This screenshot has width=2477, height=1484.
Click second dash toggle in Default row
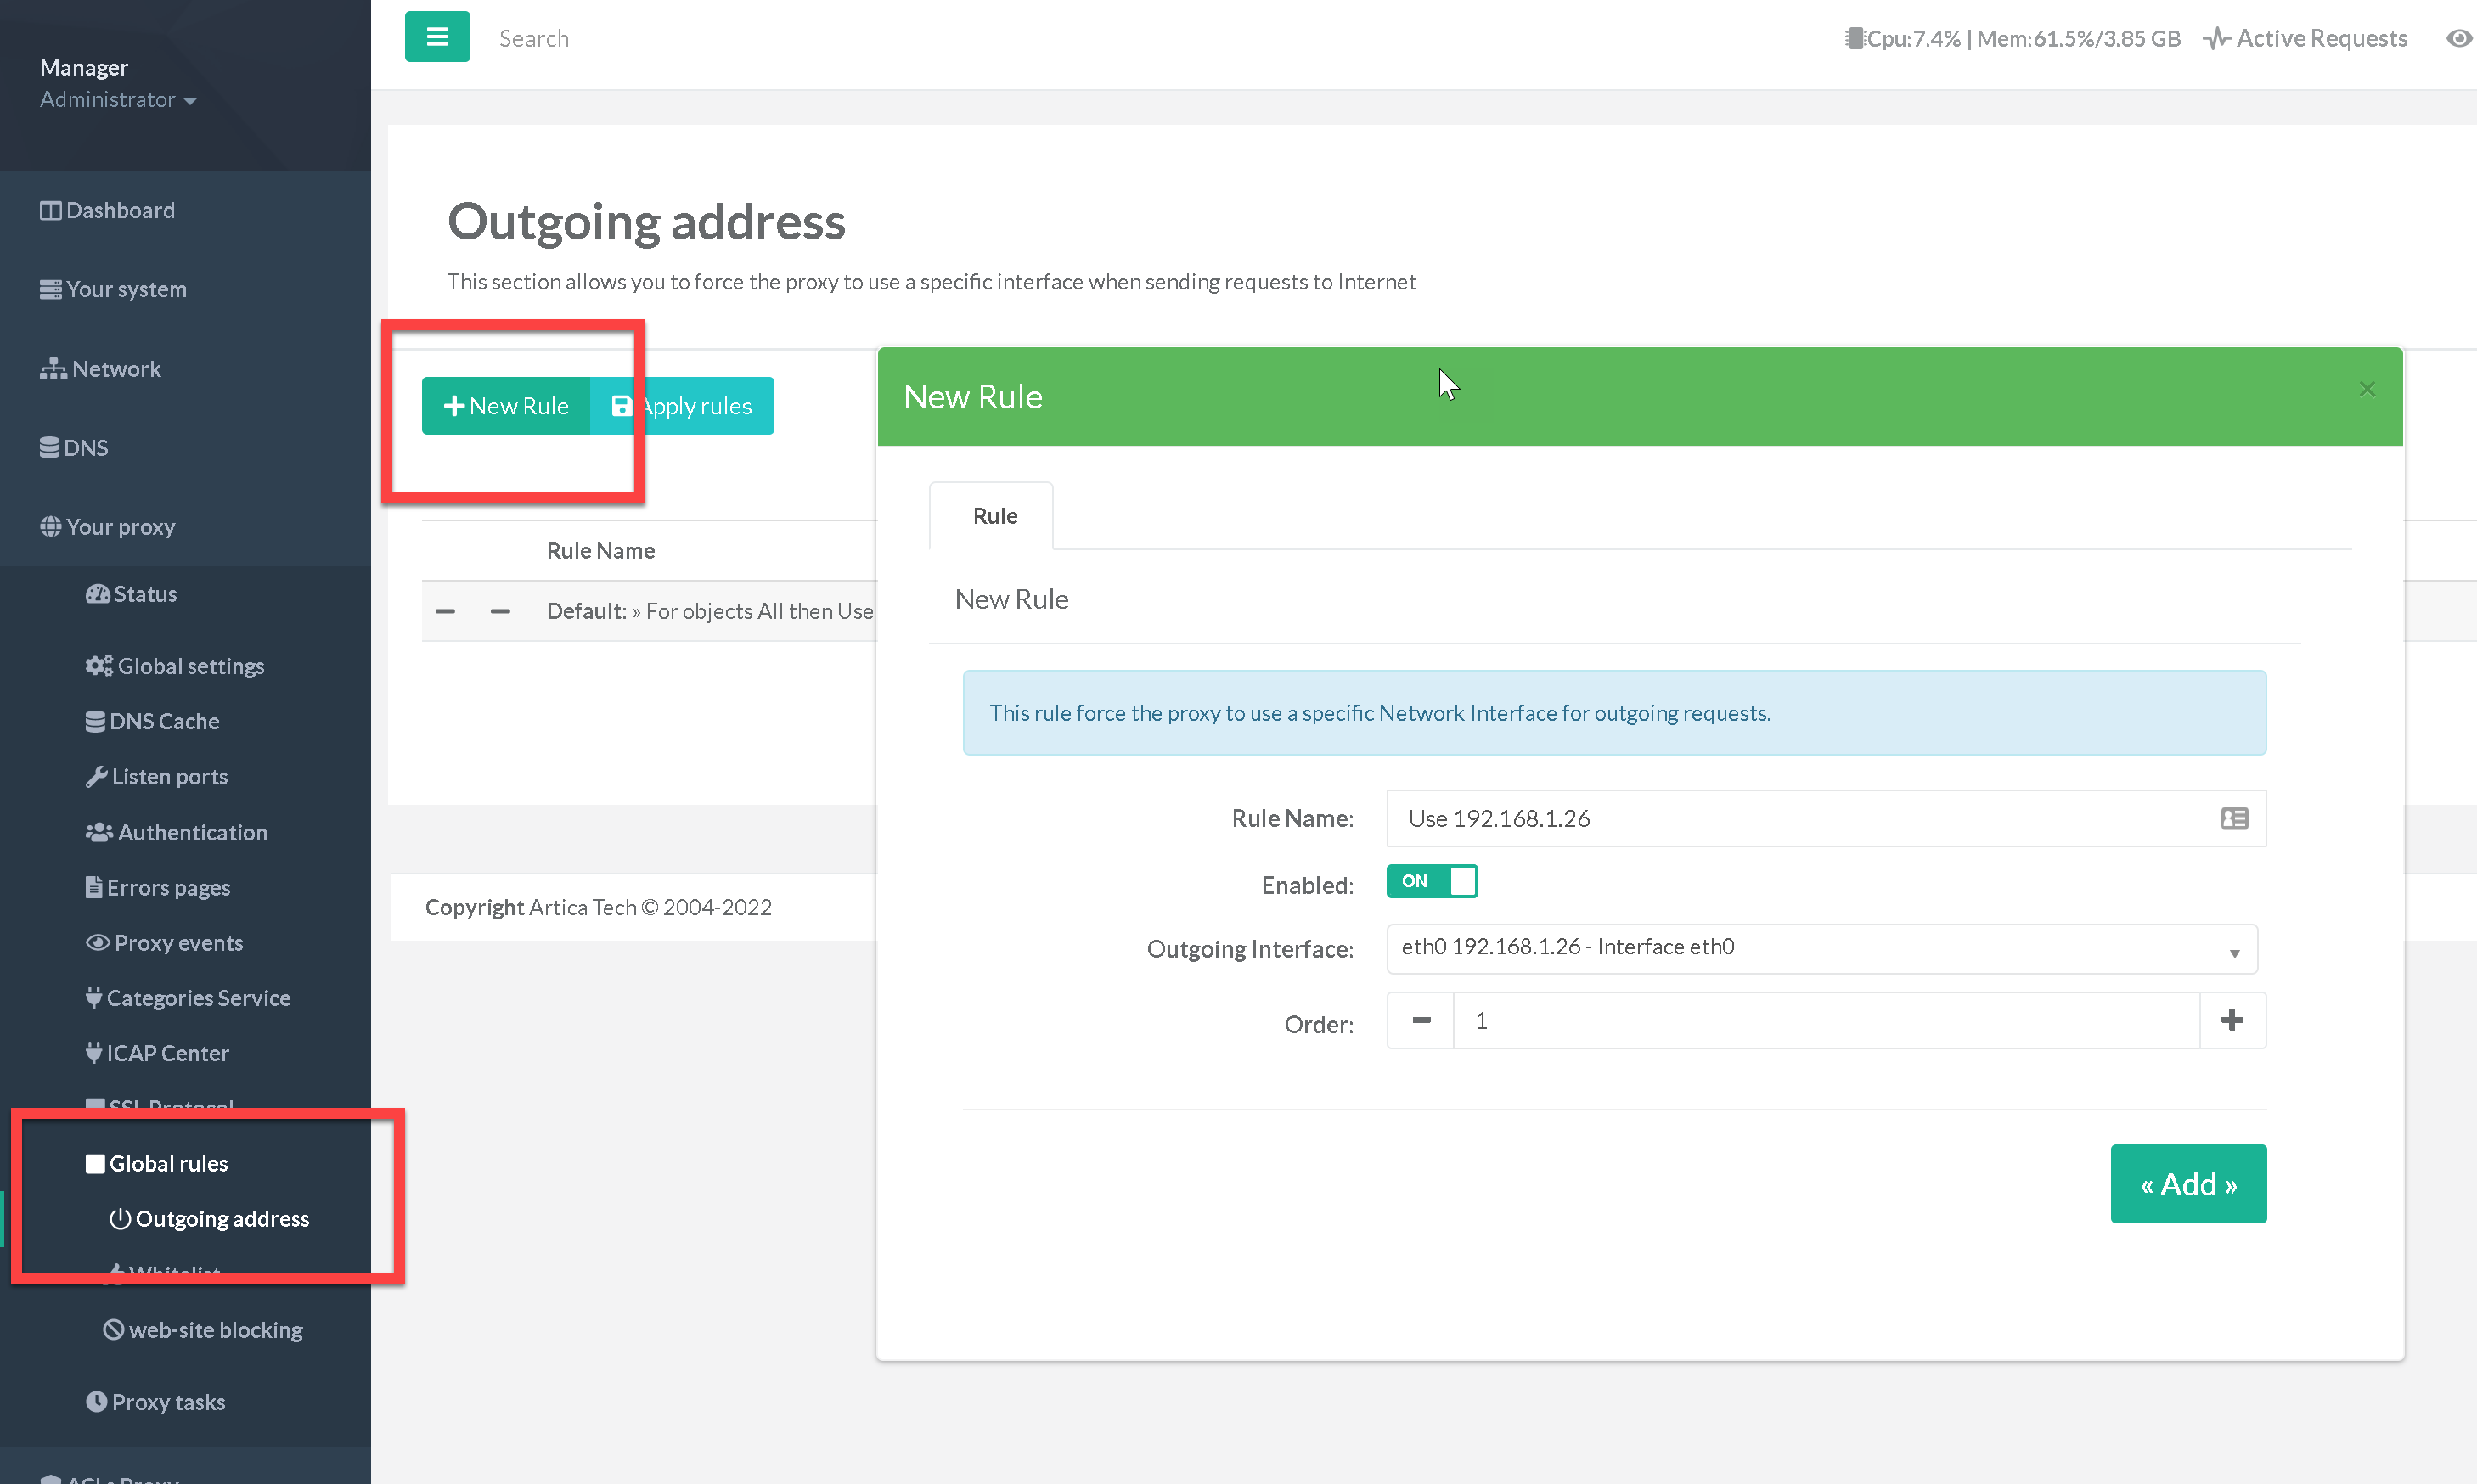[500, 611]
